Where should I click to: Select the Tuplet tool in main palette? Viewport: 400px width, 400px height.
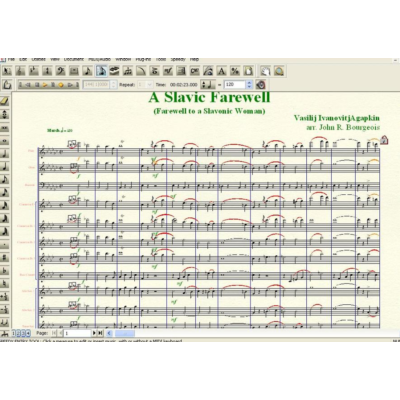pyautogui.click(x=128, y=71)
